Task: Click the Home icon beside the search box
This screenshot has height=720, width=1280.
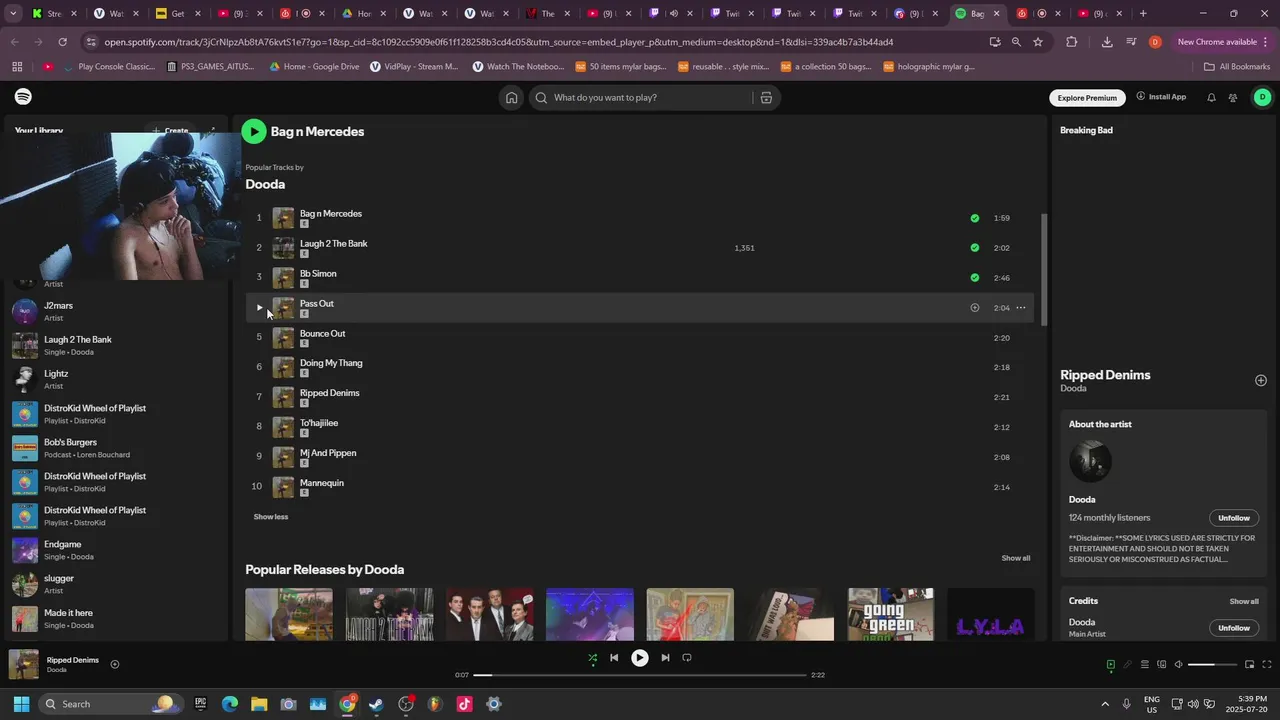Action: click(x=511, y=97)
